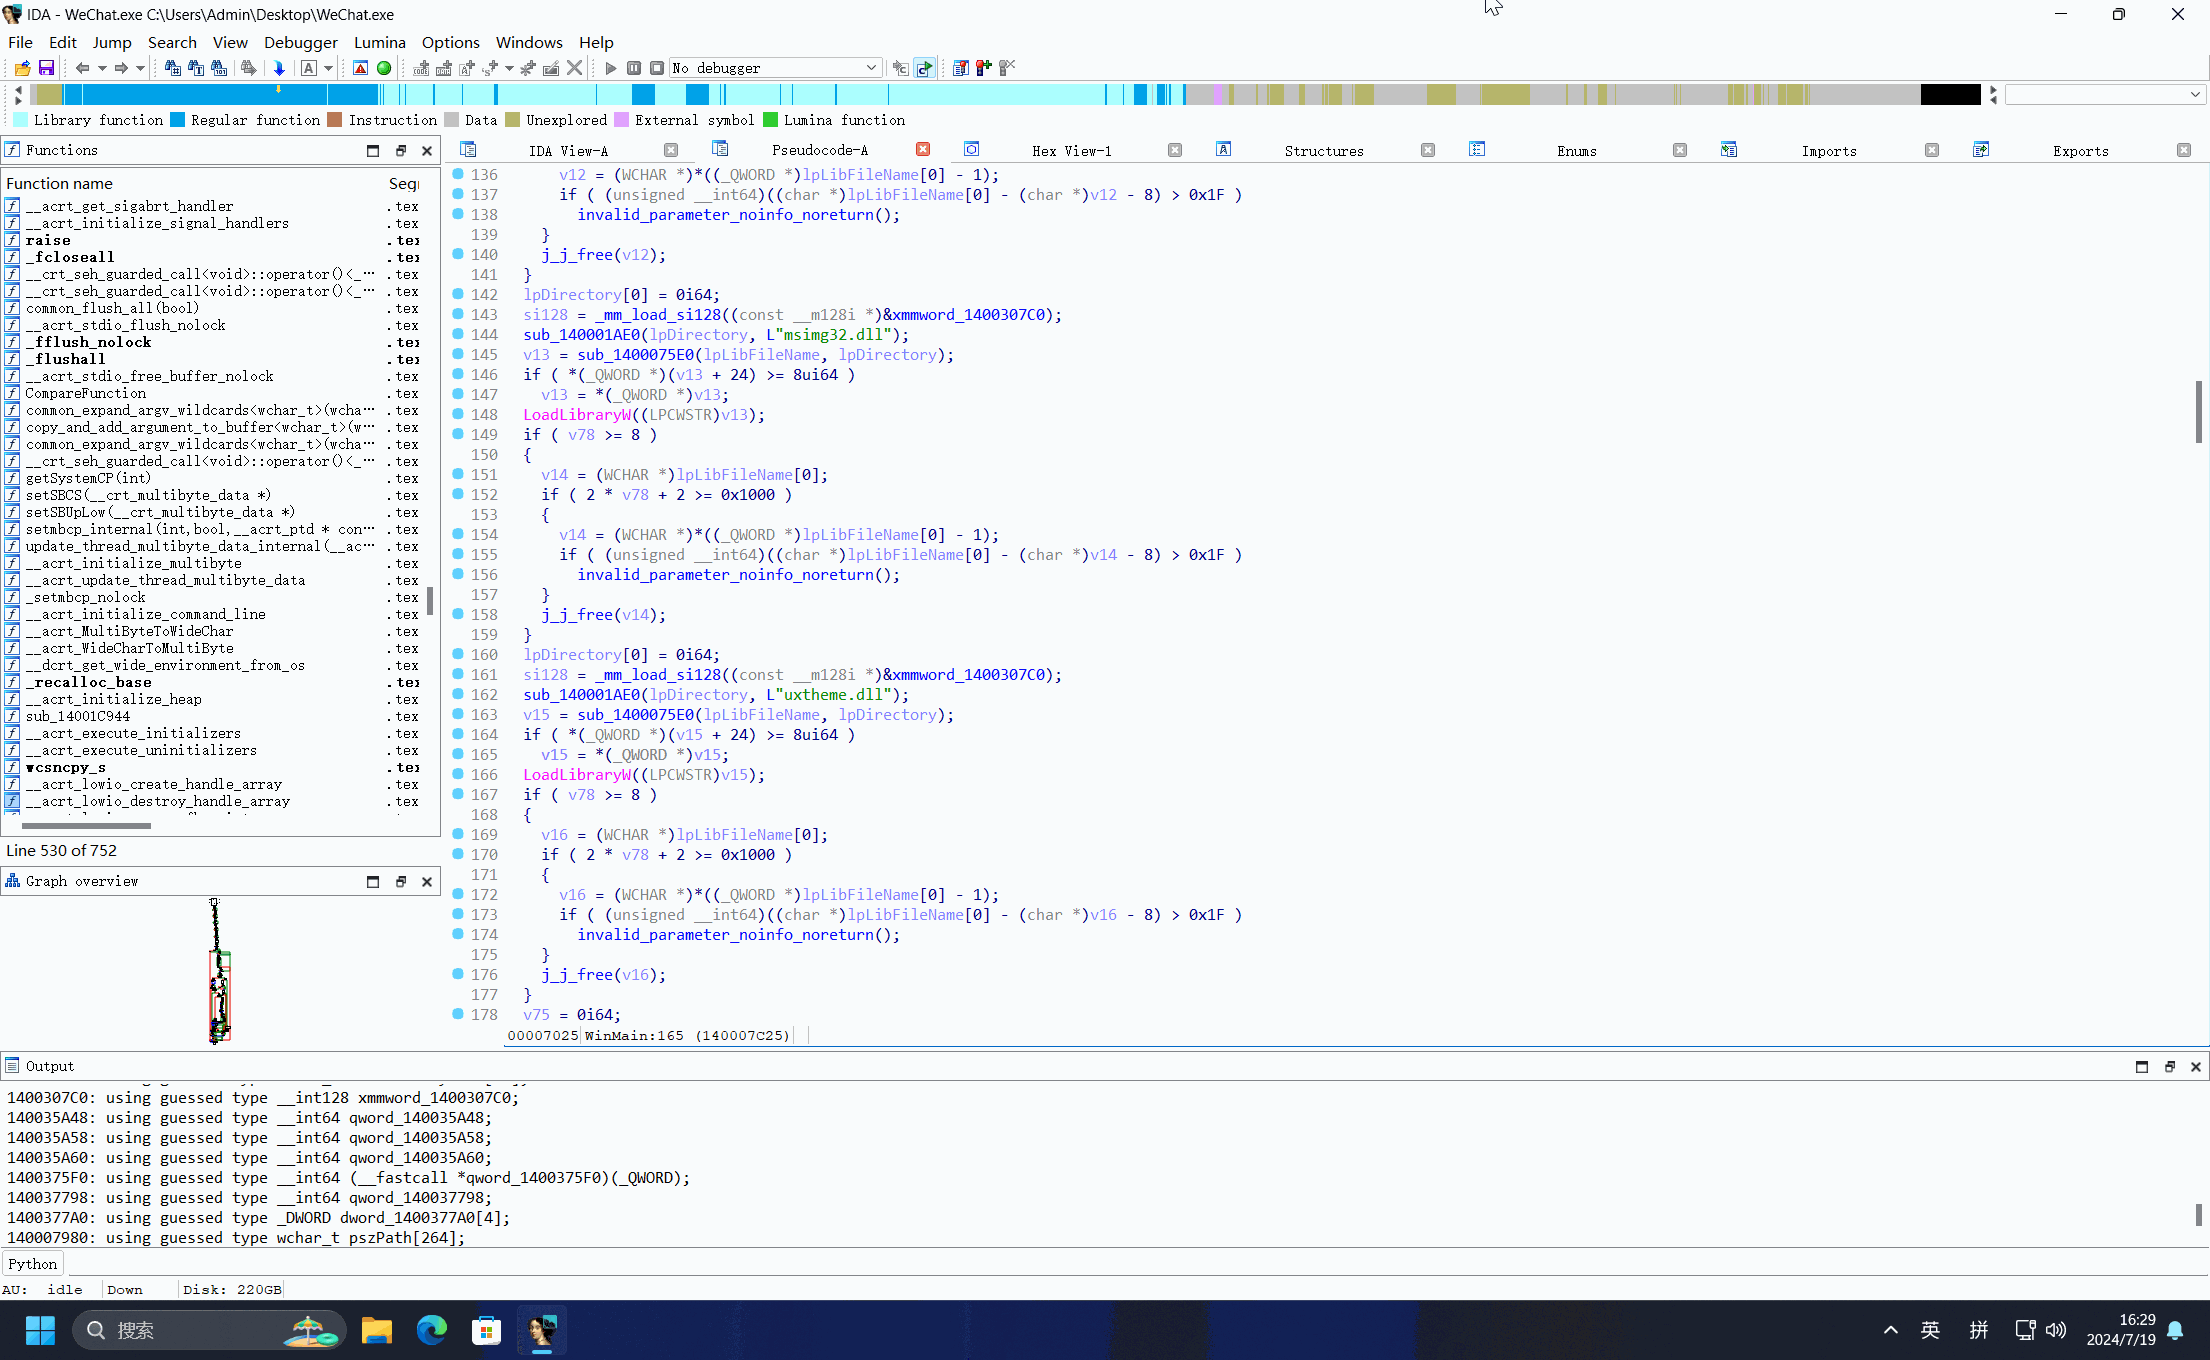Screen dimensions: 2210x1360
Task: Switch to the Hex View-1 tab
Action: tap(1071, 151)
